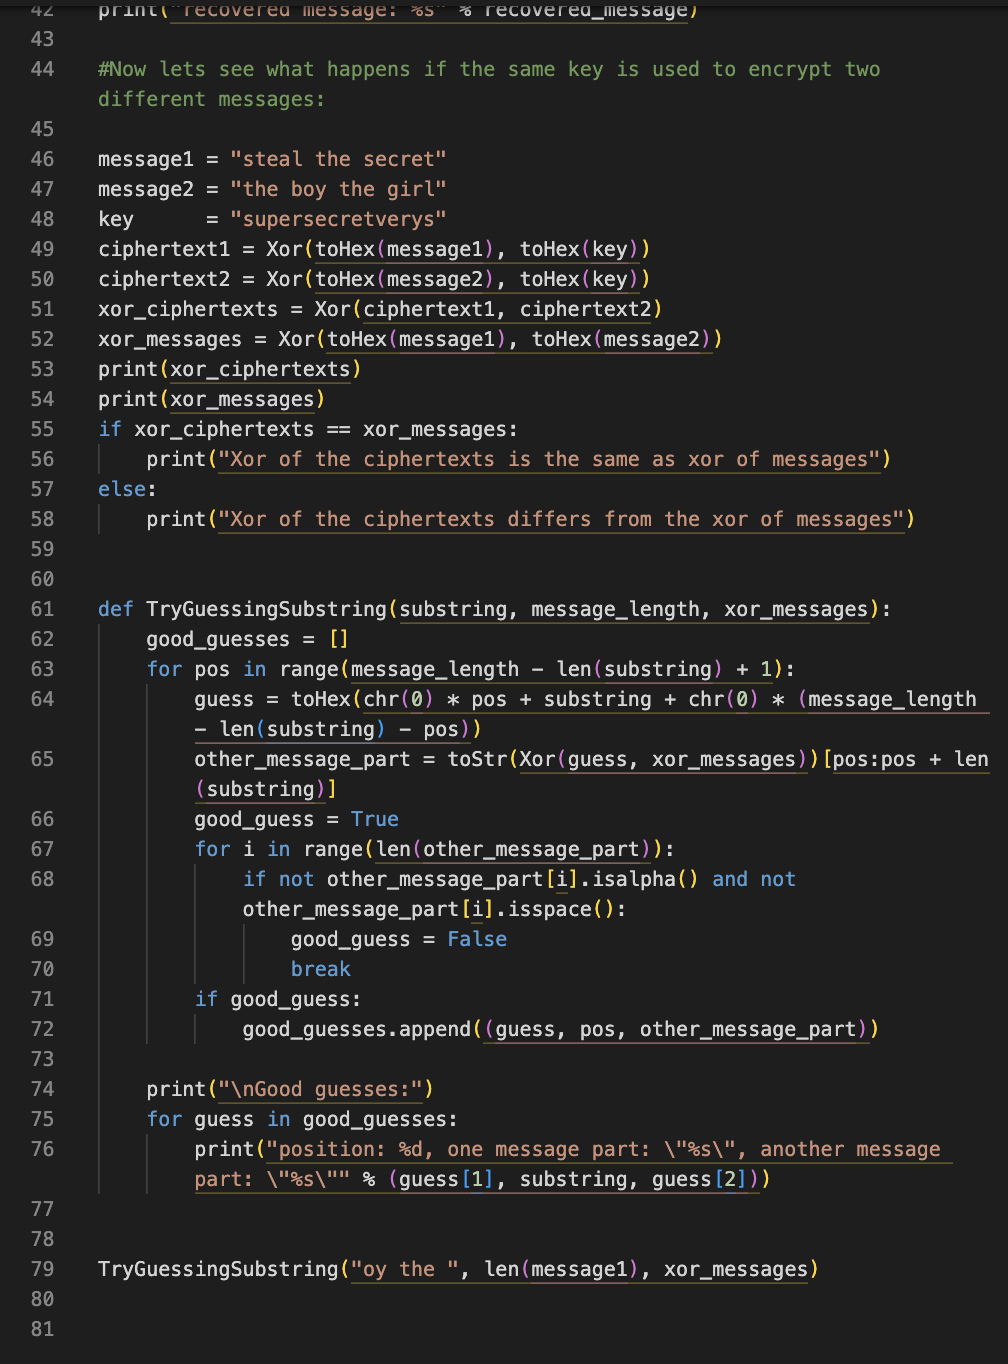Click "for guess in good_guesses:" on line 75
This screenshot has height=1364, width=1008.
tap(302, 1119)
